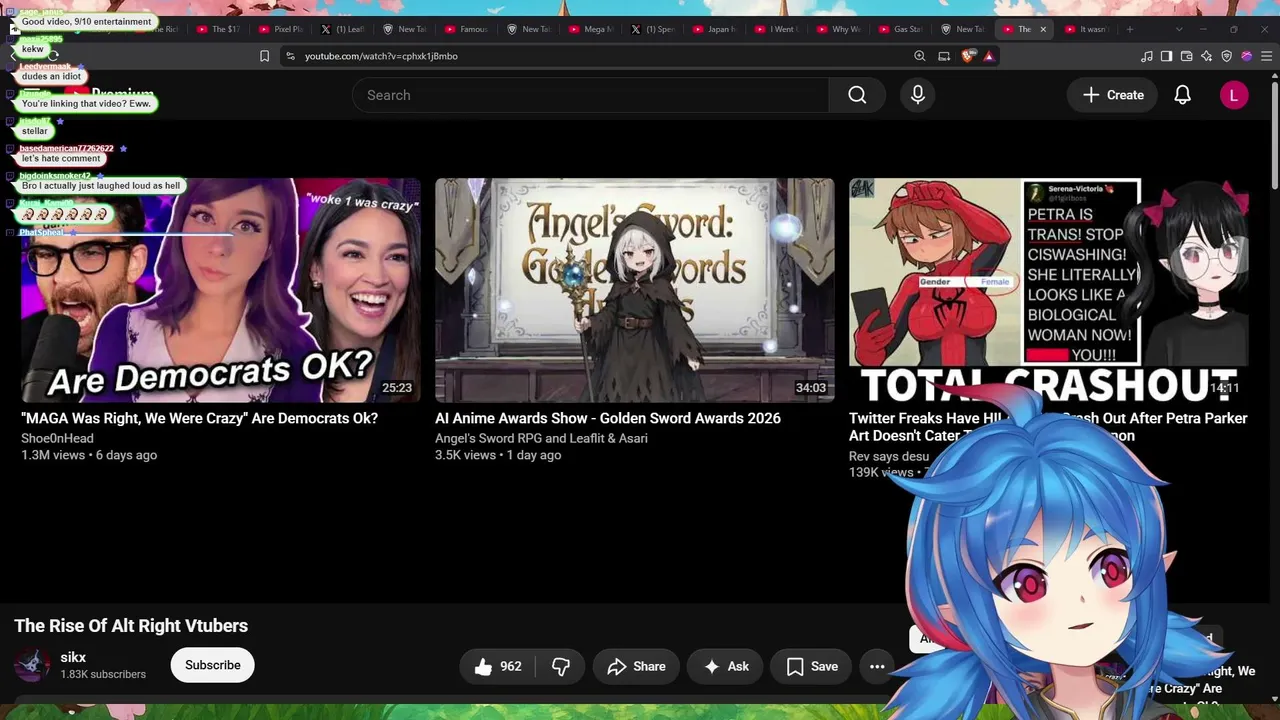Open the Brave Rewards triangle icon
Screen dimensions: 1280x720
(x=989, y=56)
